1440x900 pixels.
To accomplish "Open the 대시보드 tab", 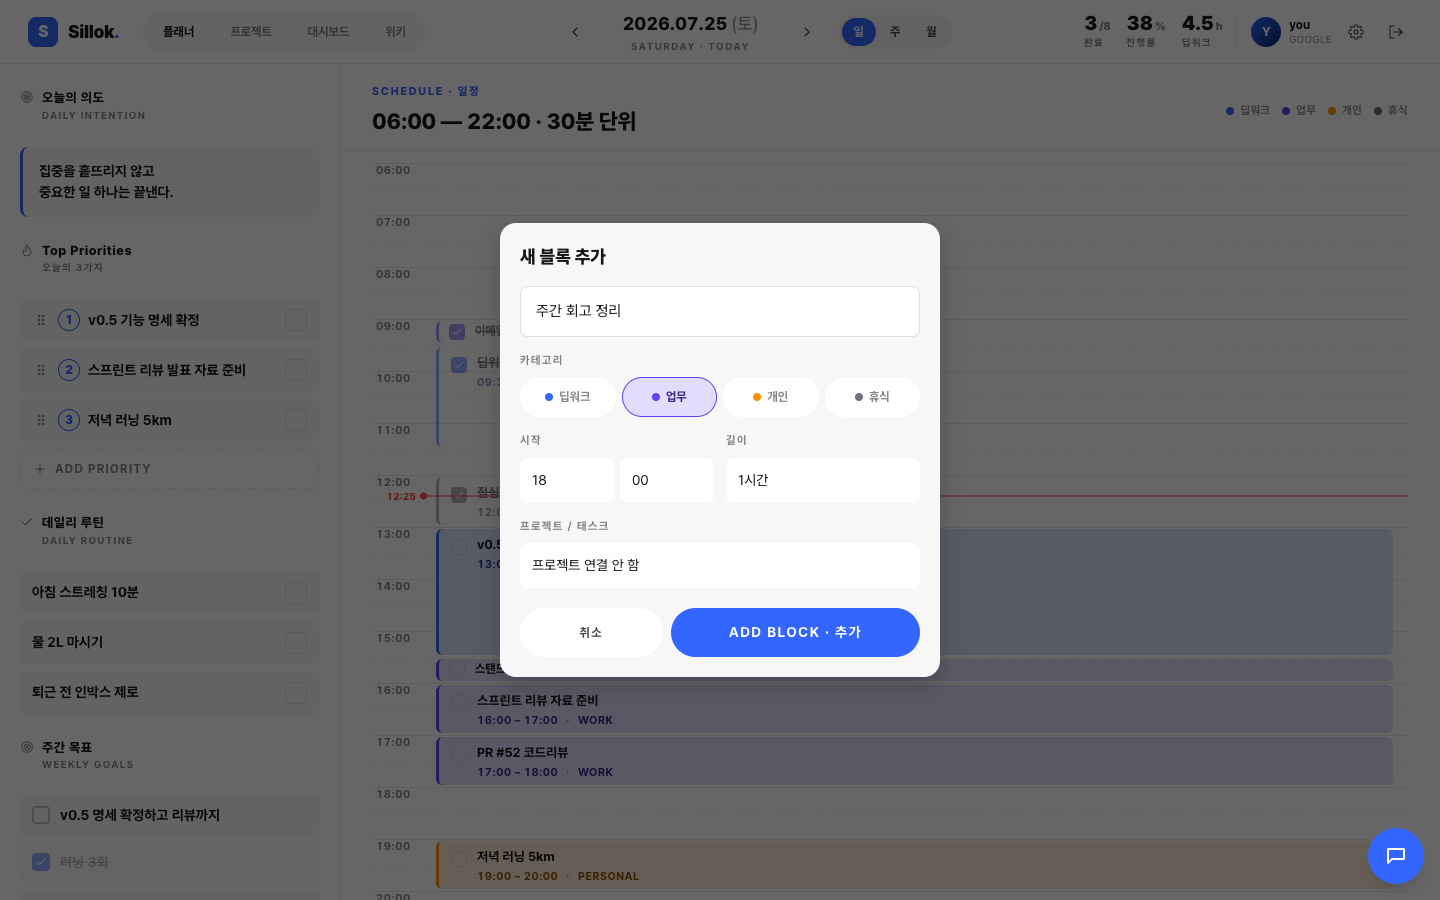I will pos(328,32).
